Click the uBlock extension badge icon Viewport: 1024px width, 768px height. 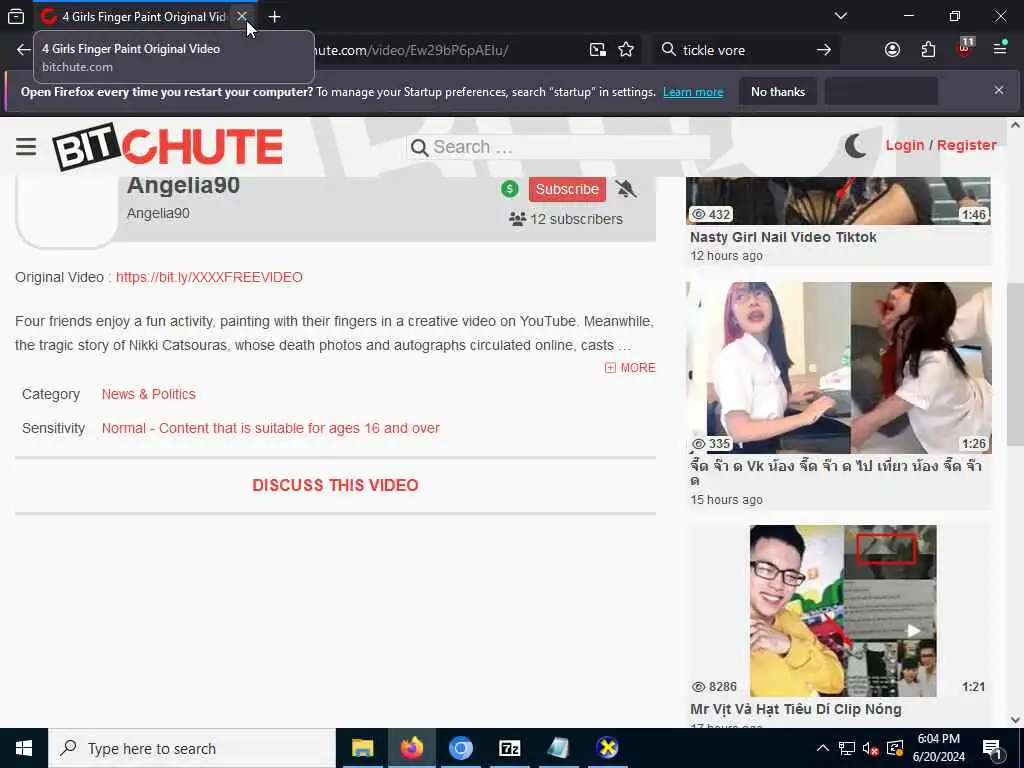pos(965,48)
